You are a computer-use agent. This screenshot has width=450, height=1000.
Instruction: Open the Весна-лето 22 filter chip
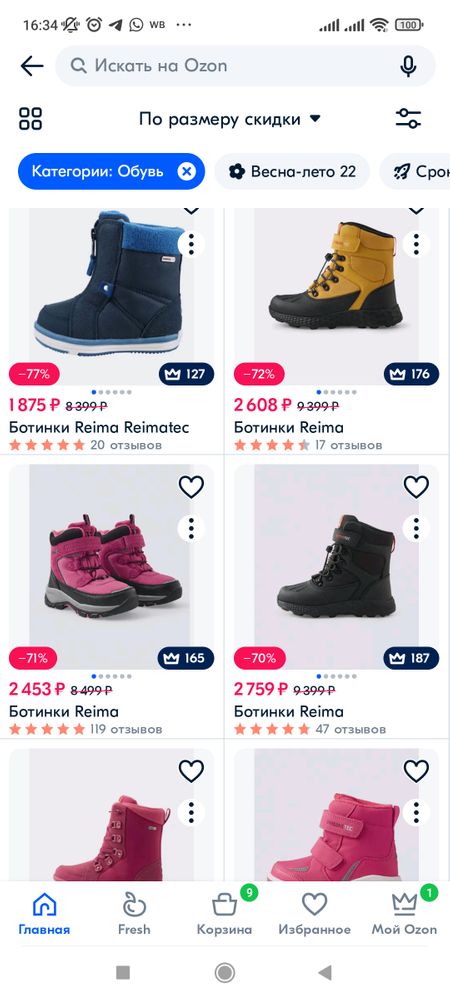(x=292, y=172)
